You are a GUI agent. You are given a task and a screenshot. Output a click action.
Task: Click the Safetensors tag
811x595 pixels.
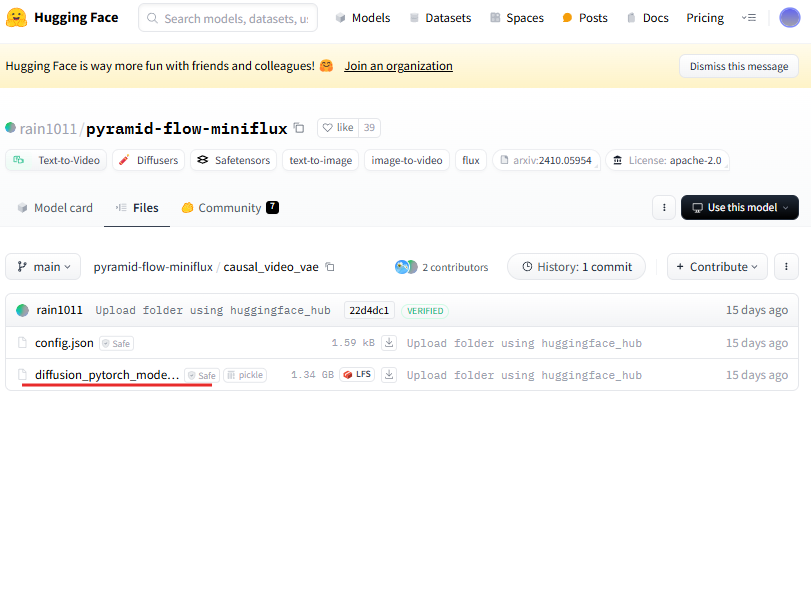tap(233, 160)
